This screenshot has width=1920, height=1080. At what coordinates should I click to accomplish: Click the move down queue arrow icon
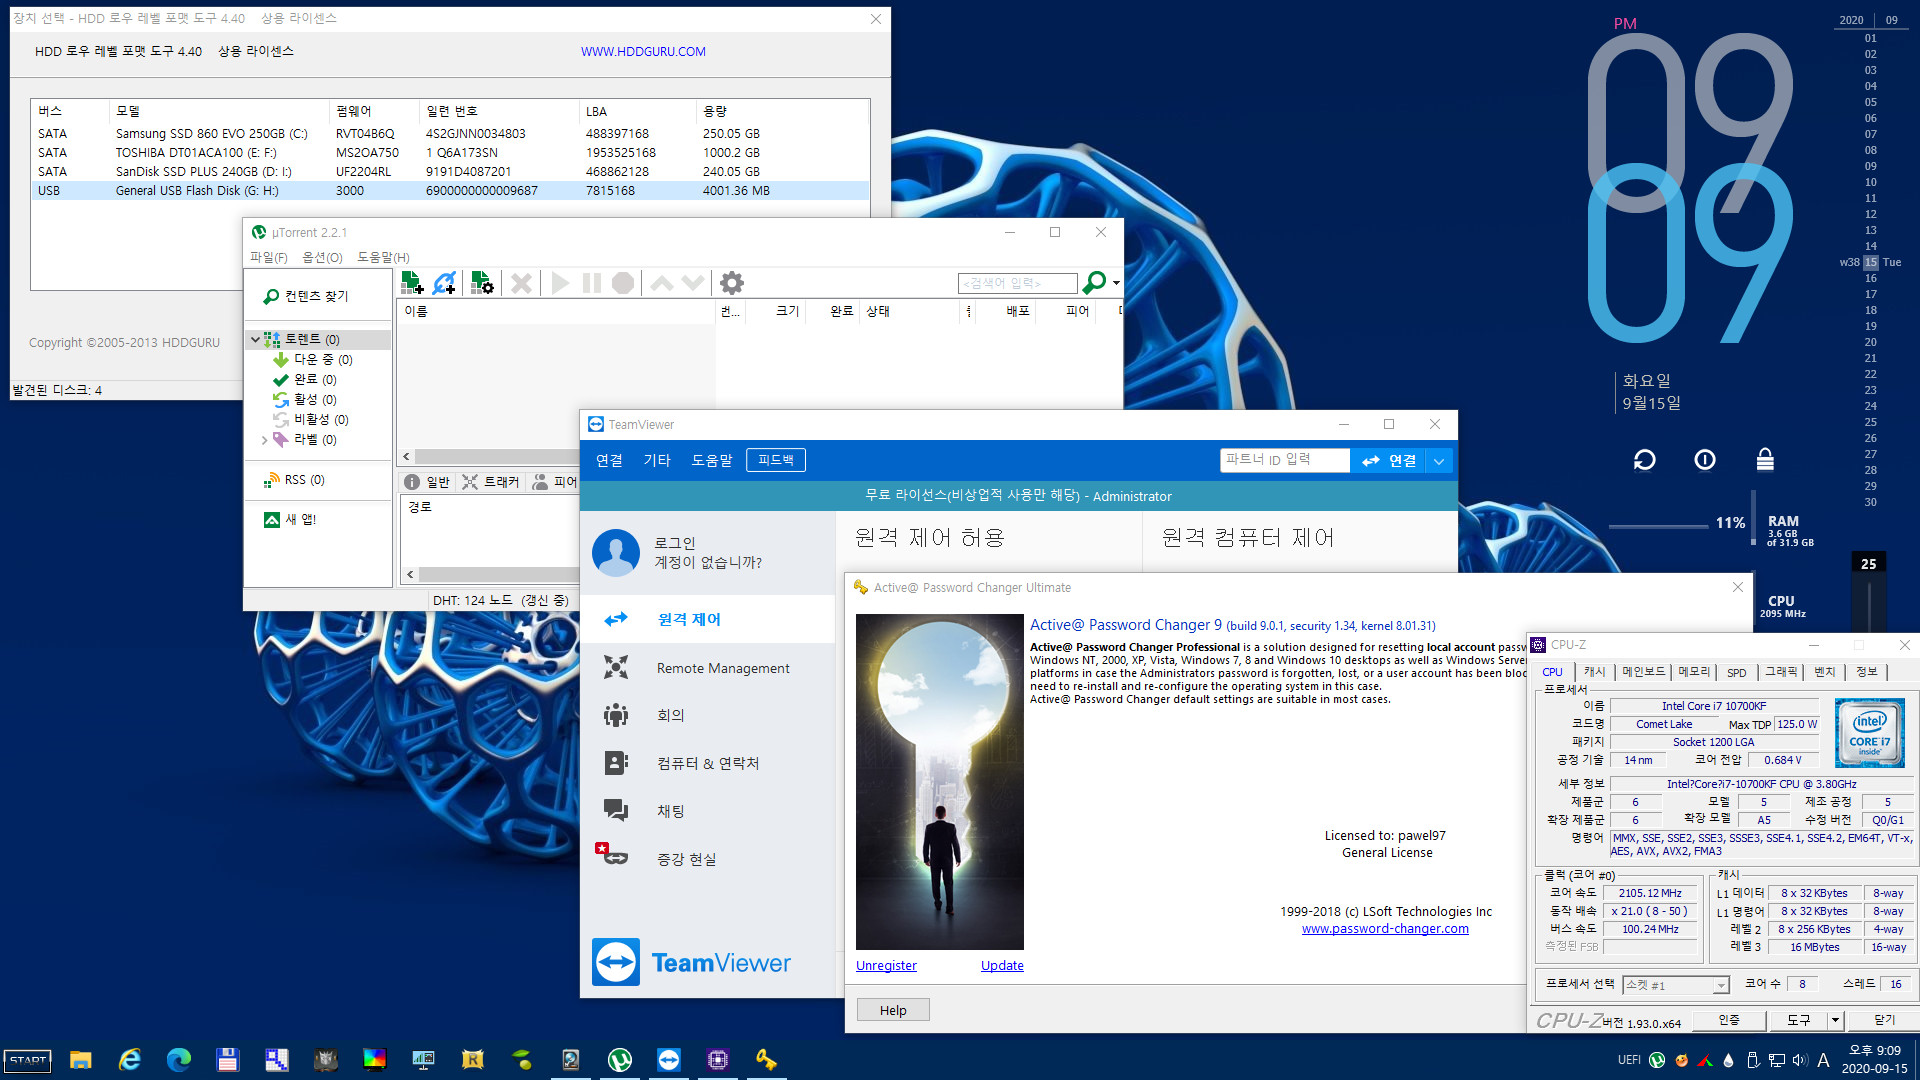pyautogui.click(x=693, y=283)
